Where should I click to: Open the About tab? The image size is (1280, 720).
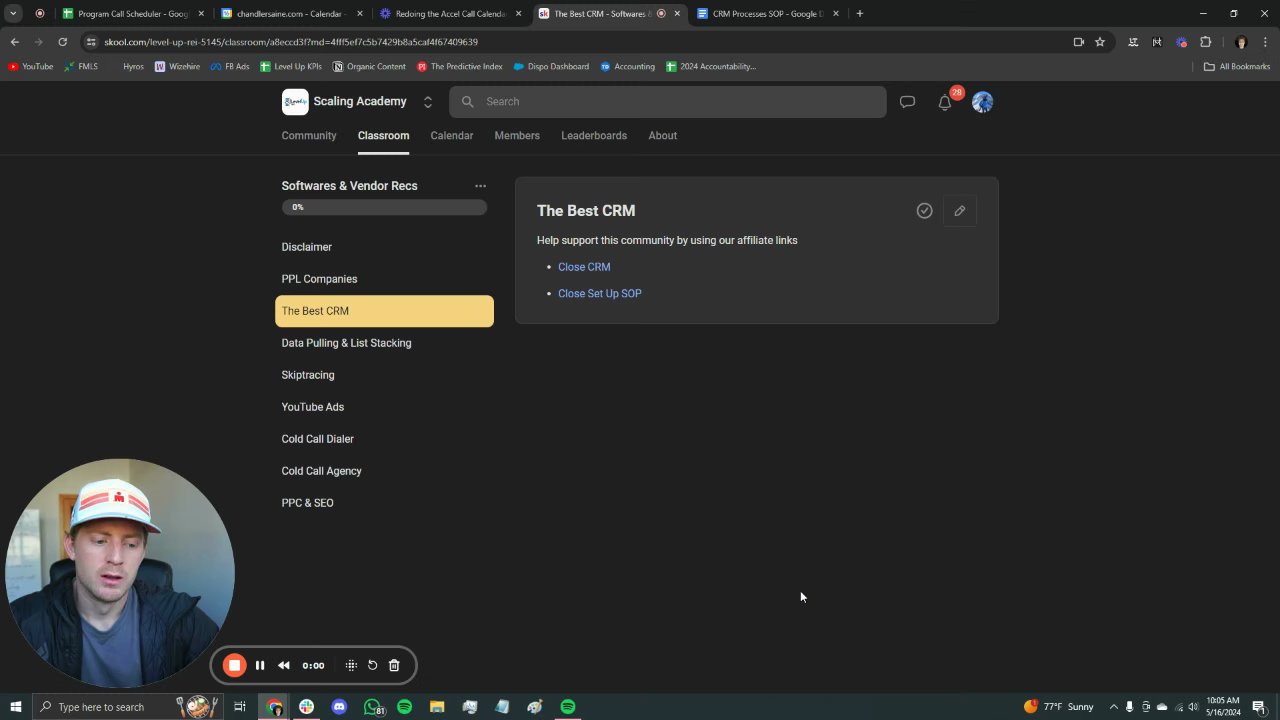(x=662, y=135)
